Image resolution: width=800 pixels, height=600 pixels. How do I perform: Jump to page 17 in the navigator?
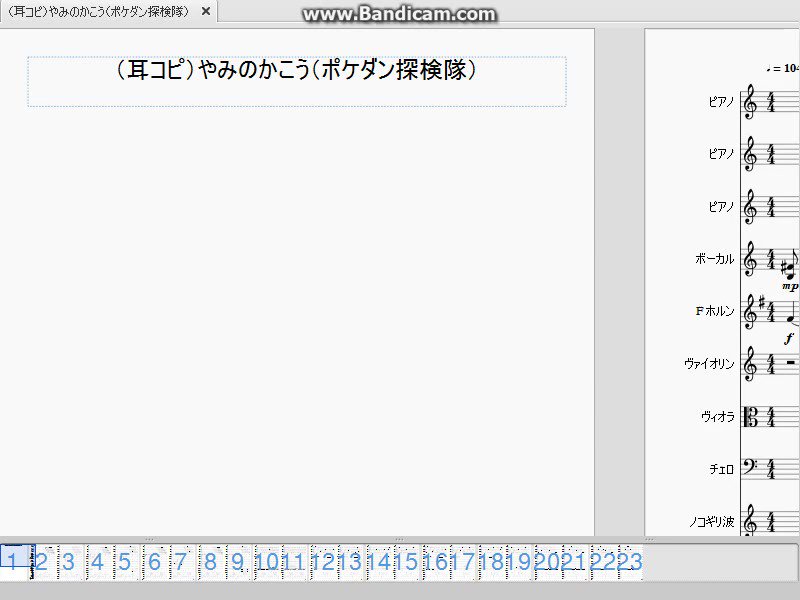462,561
